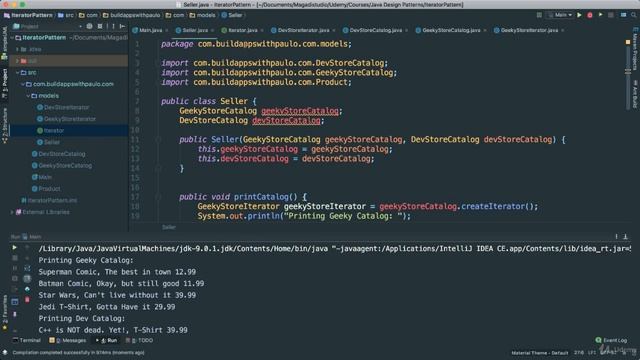Open Ant Build side tool window
Screen dimensions: 640x360
pos(635,94)
